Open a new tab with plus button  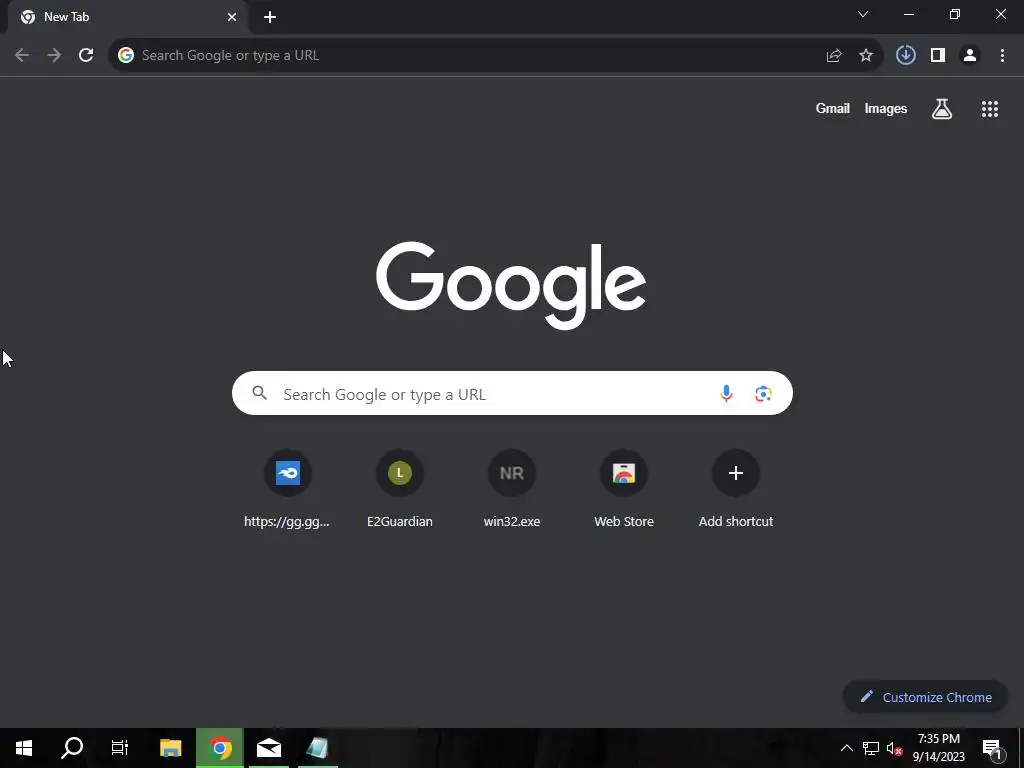click(x=270, y=17)
